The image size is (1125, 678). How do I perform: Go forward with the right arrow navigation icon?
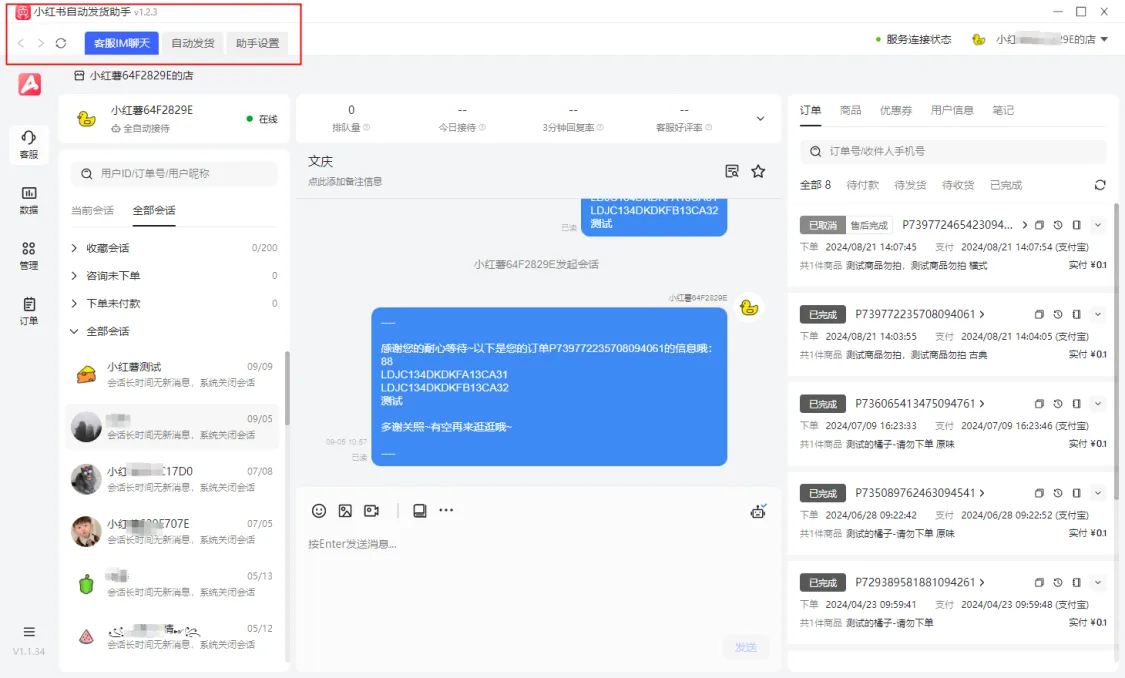coord(41,43)
